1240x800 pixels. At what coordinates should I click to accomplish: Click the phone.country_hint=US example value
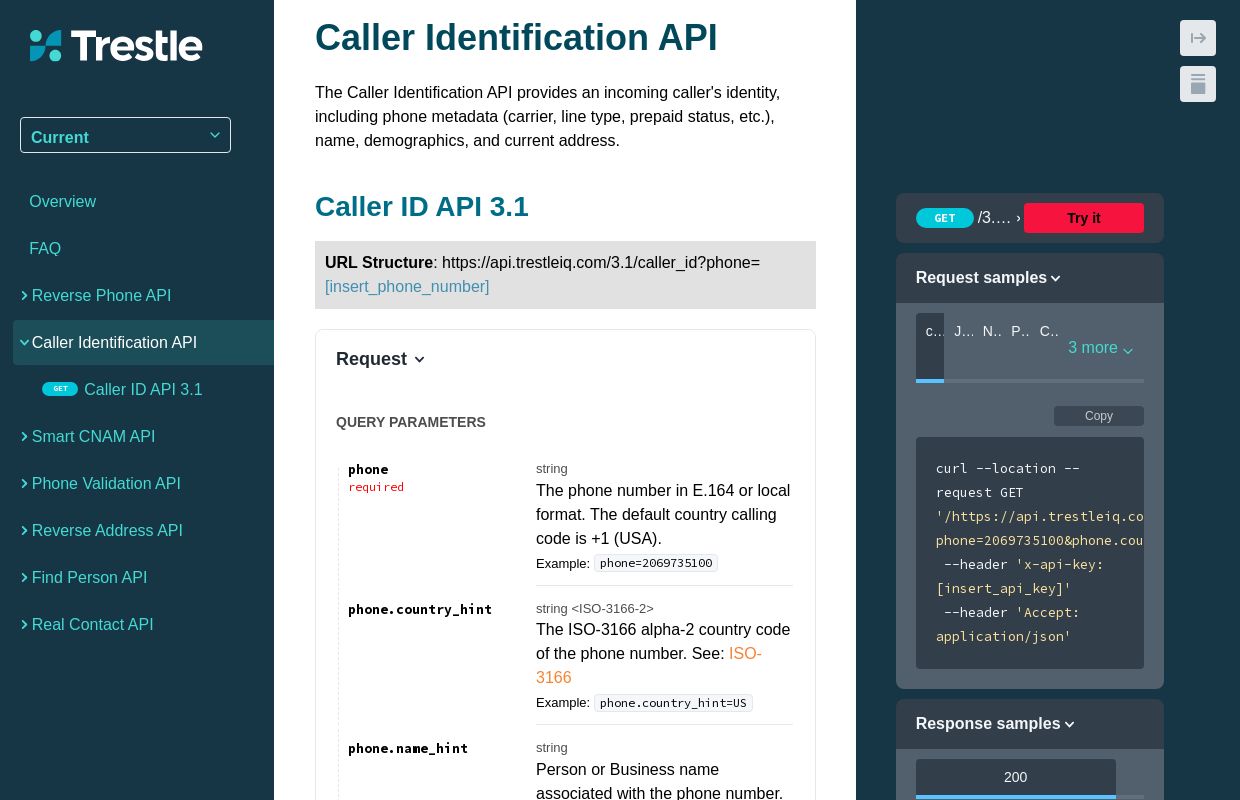tap(673, 703)
